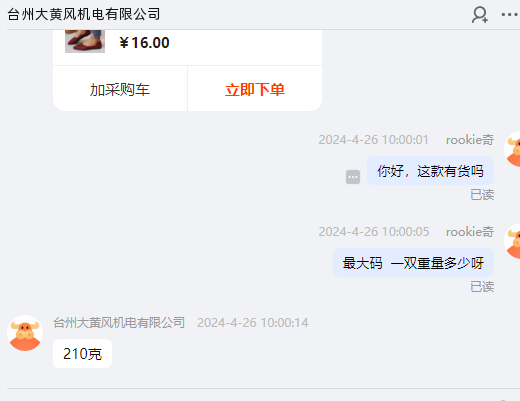This screenshot has height=401, width=520.
Task: Click the ¥16.00 price text
Action: point(144,43)
